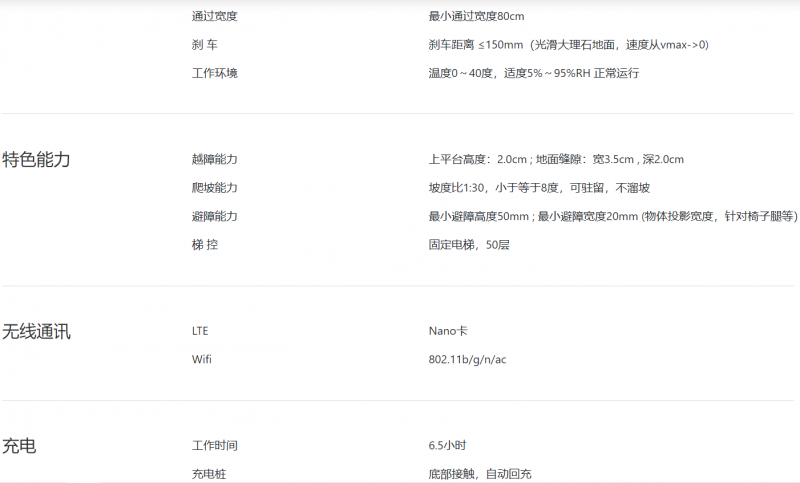Click the 无线通讯 section heading
The height and width of the screenshot is (483, 800).
36,332
